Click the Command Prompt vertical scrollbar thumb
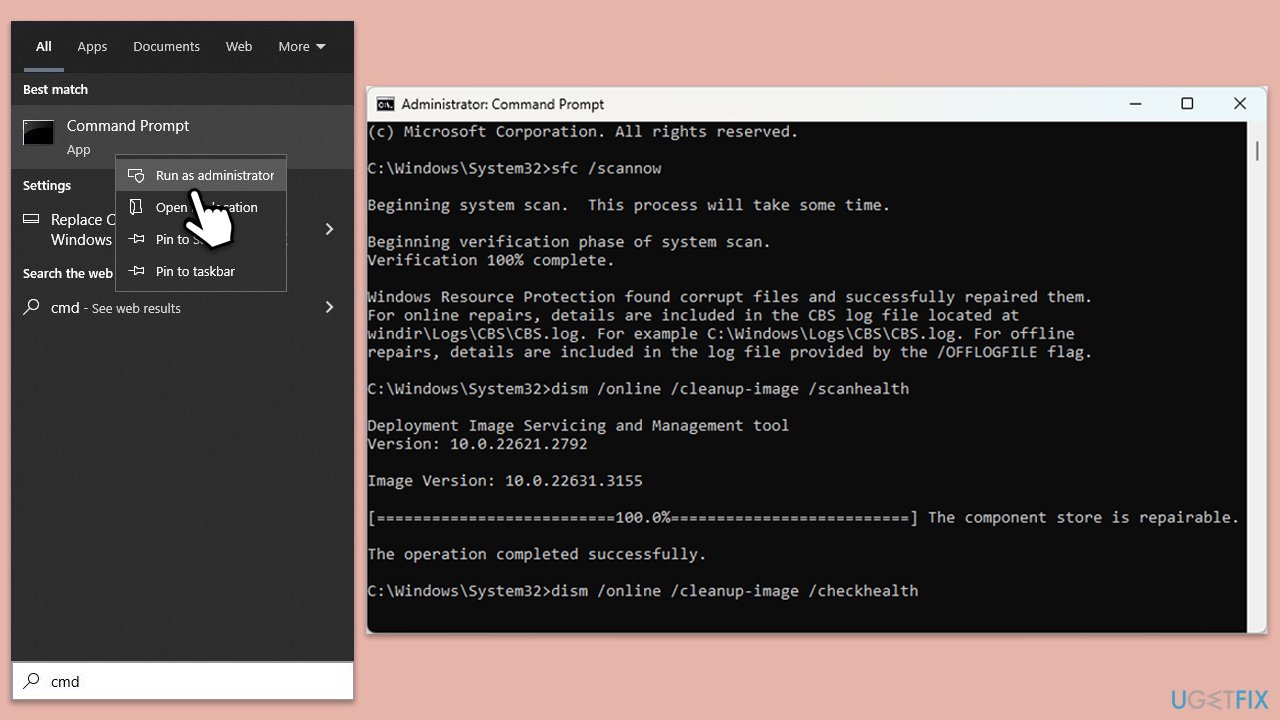Image resolution: width=1280 pixels, height=720 pixels. [x=1257, y=150]
